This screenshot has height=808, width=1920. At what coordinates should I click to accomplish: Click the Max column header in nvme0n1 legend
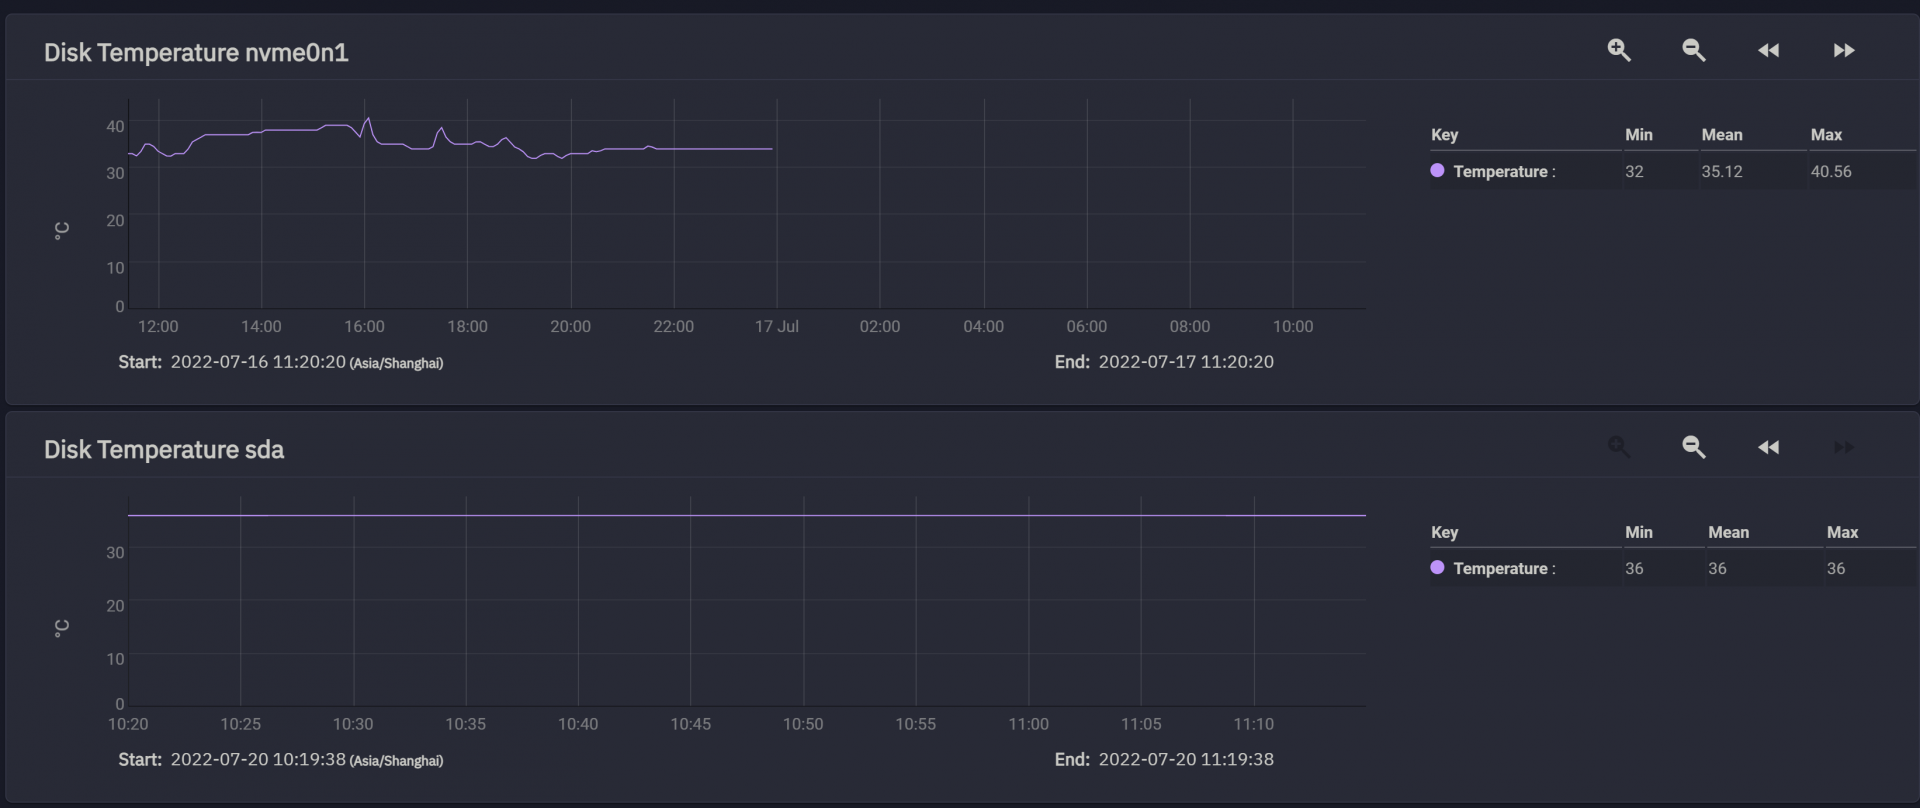tap(1826, 135)
